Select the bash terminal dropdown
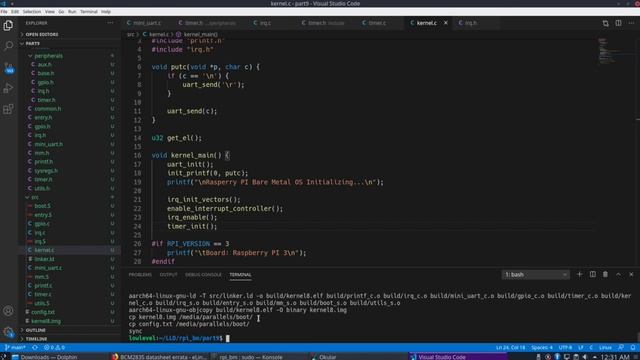This screenshot has width=640, height=360. point(536,275)
